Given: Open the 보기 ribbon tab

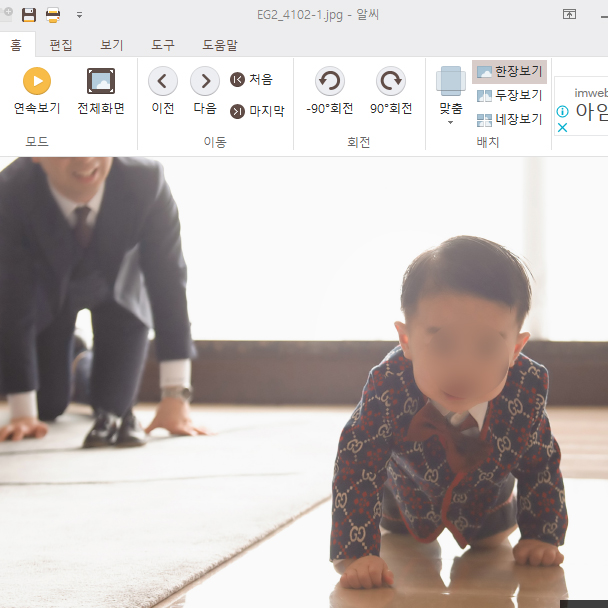Looking at the screenshot, I should [x=112, y=45].
